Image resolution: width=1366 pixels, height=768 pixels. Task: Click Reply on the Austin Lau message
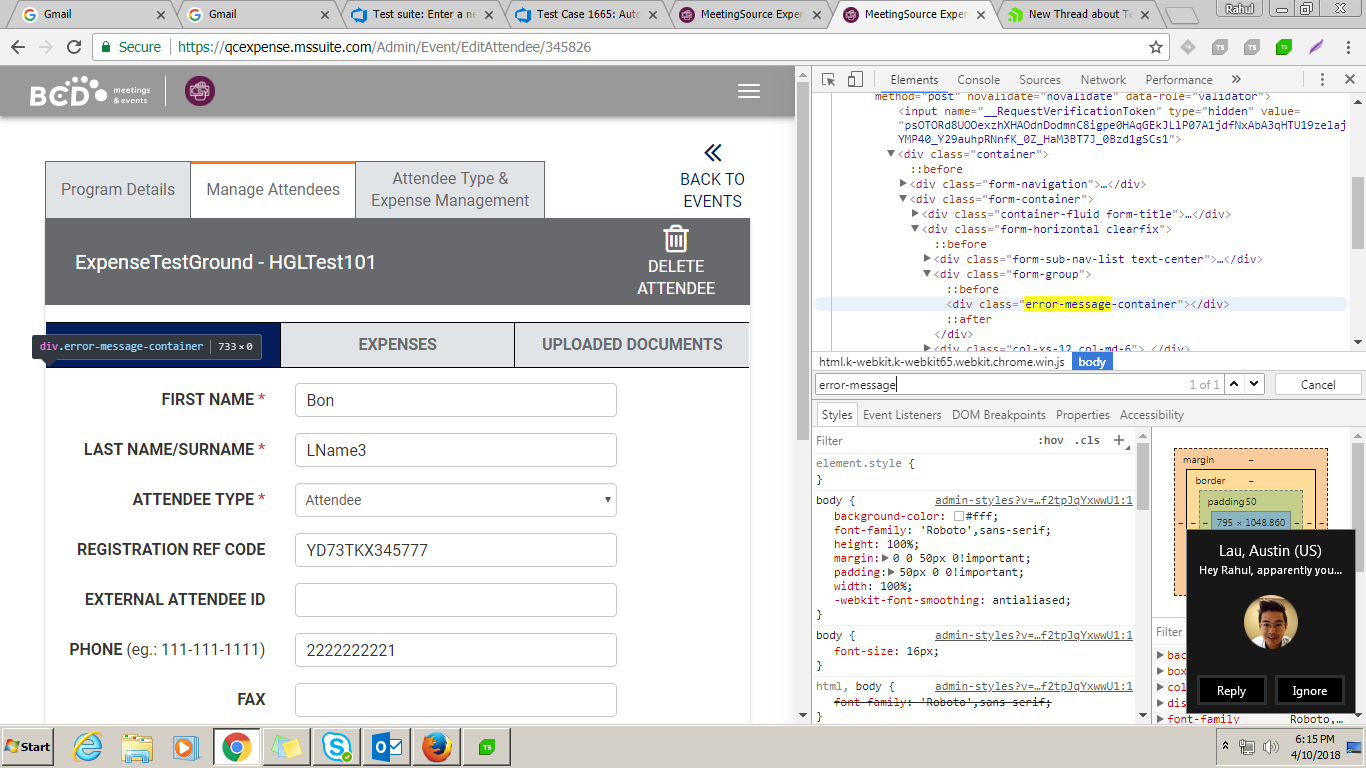(1231, 691)
